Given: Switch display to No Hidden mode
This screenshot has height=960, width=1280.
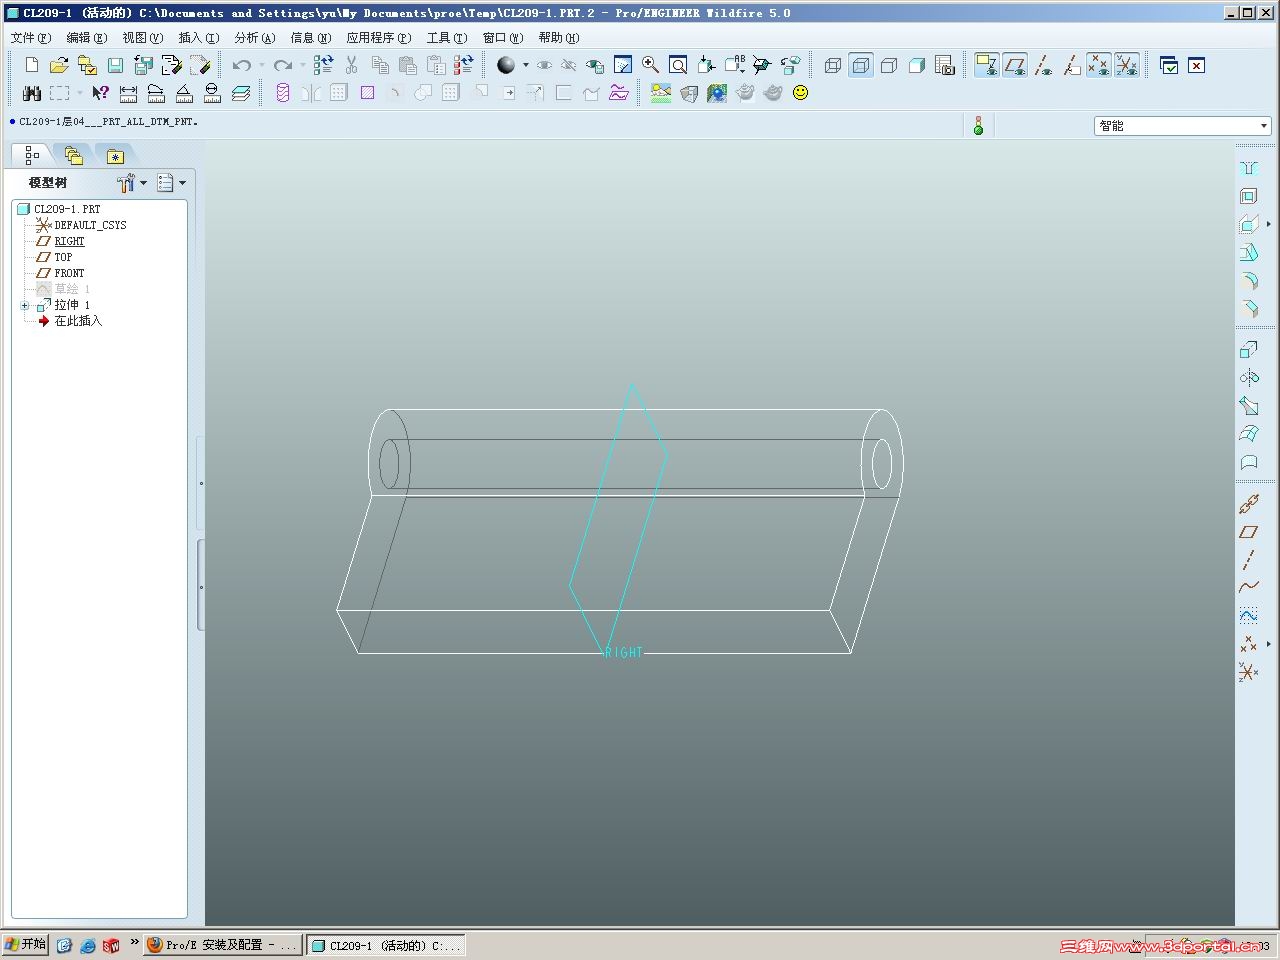Looking at the screenshot, I should pos(888,65).
